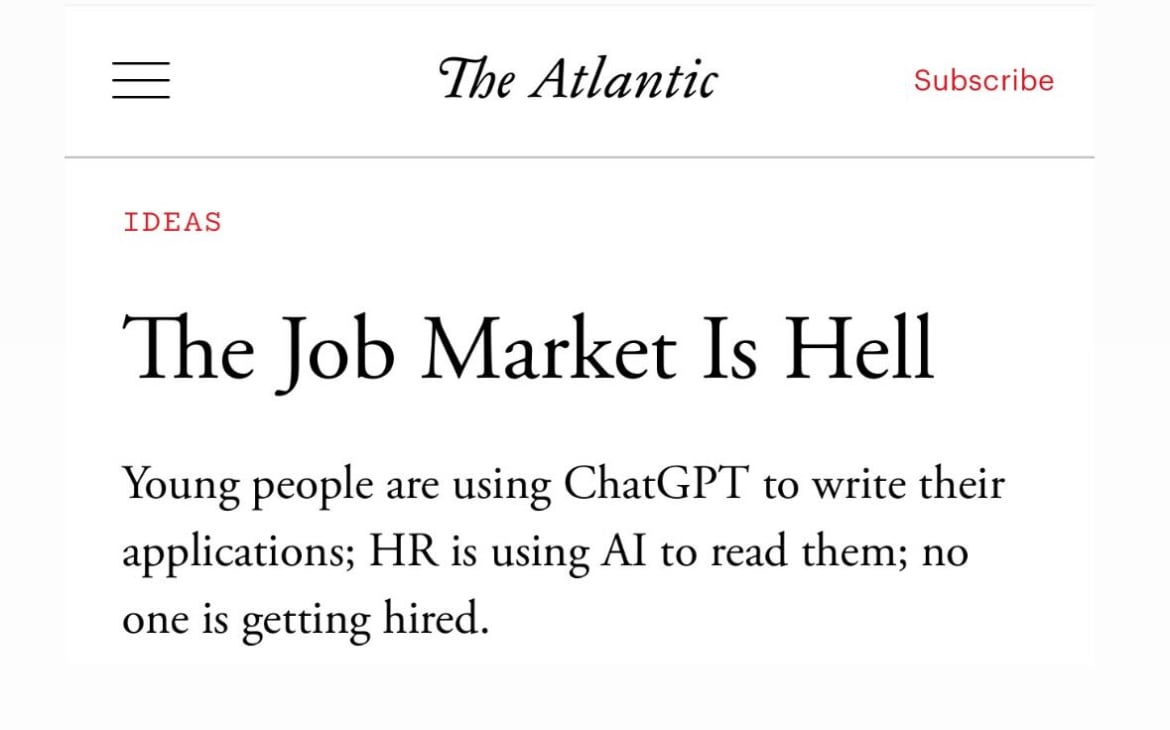Click the word "Young" starting the subheading
This screenshot has height=730, width=1170.
tap(181, 487)
